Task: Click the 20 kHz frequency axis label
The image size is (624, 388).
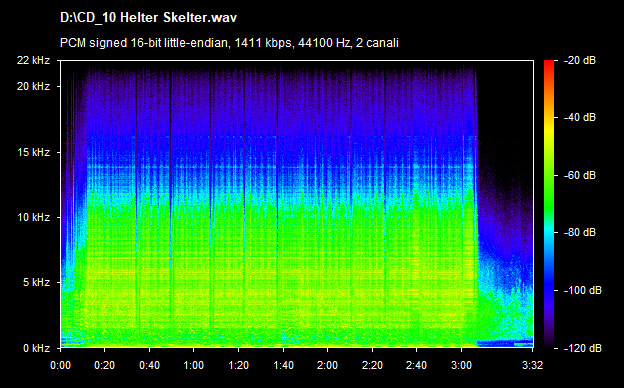Action: click(x=33, y=86)
